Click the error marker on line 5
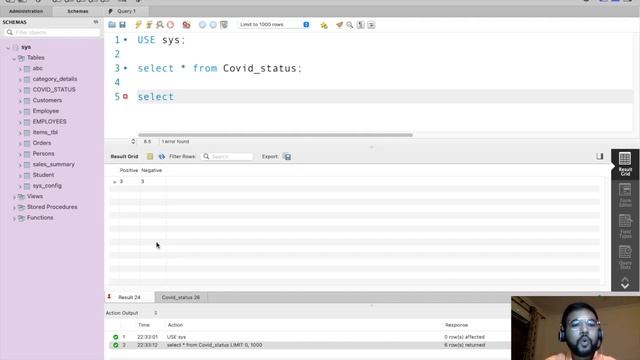This screenshot has height=360, width=640. [x=125, y=96]
